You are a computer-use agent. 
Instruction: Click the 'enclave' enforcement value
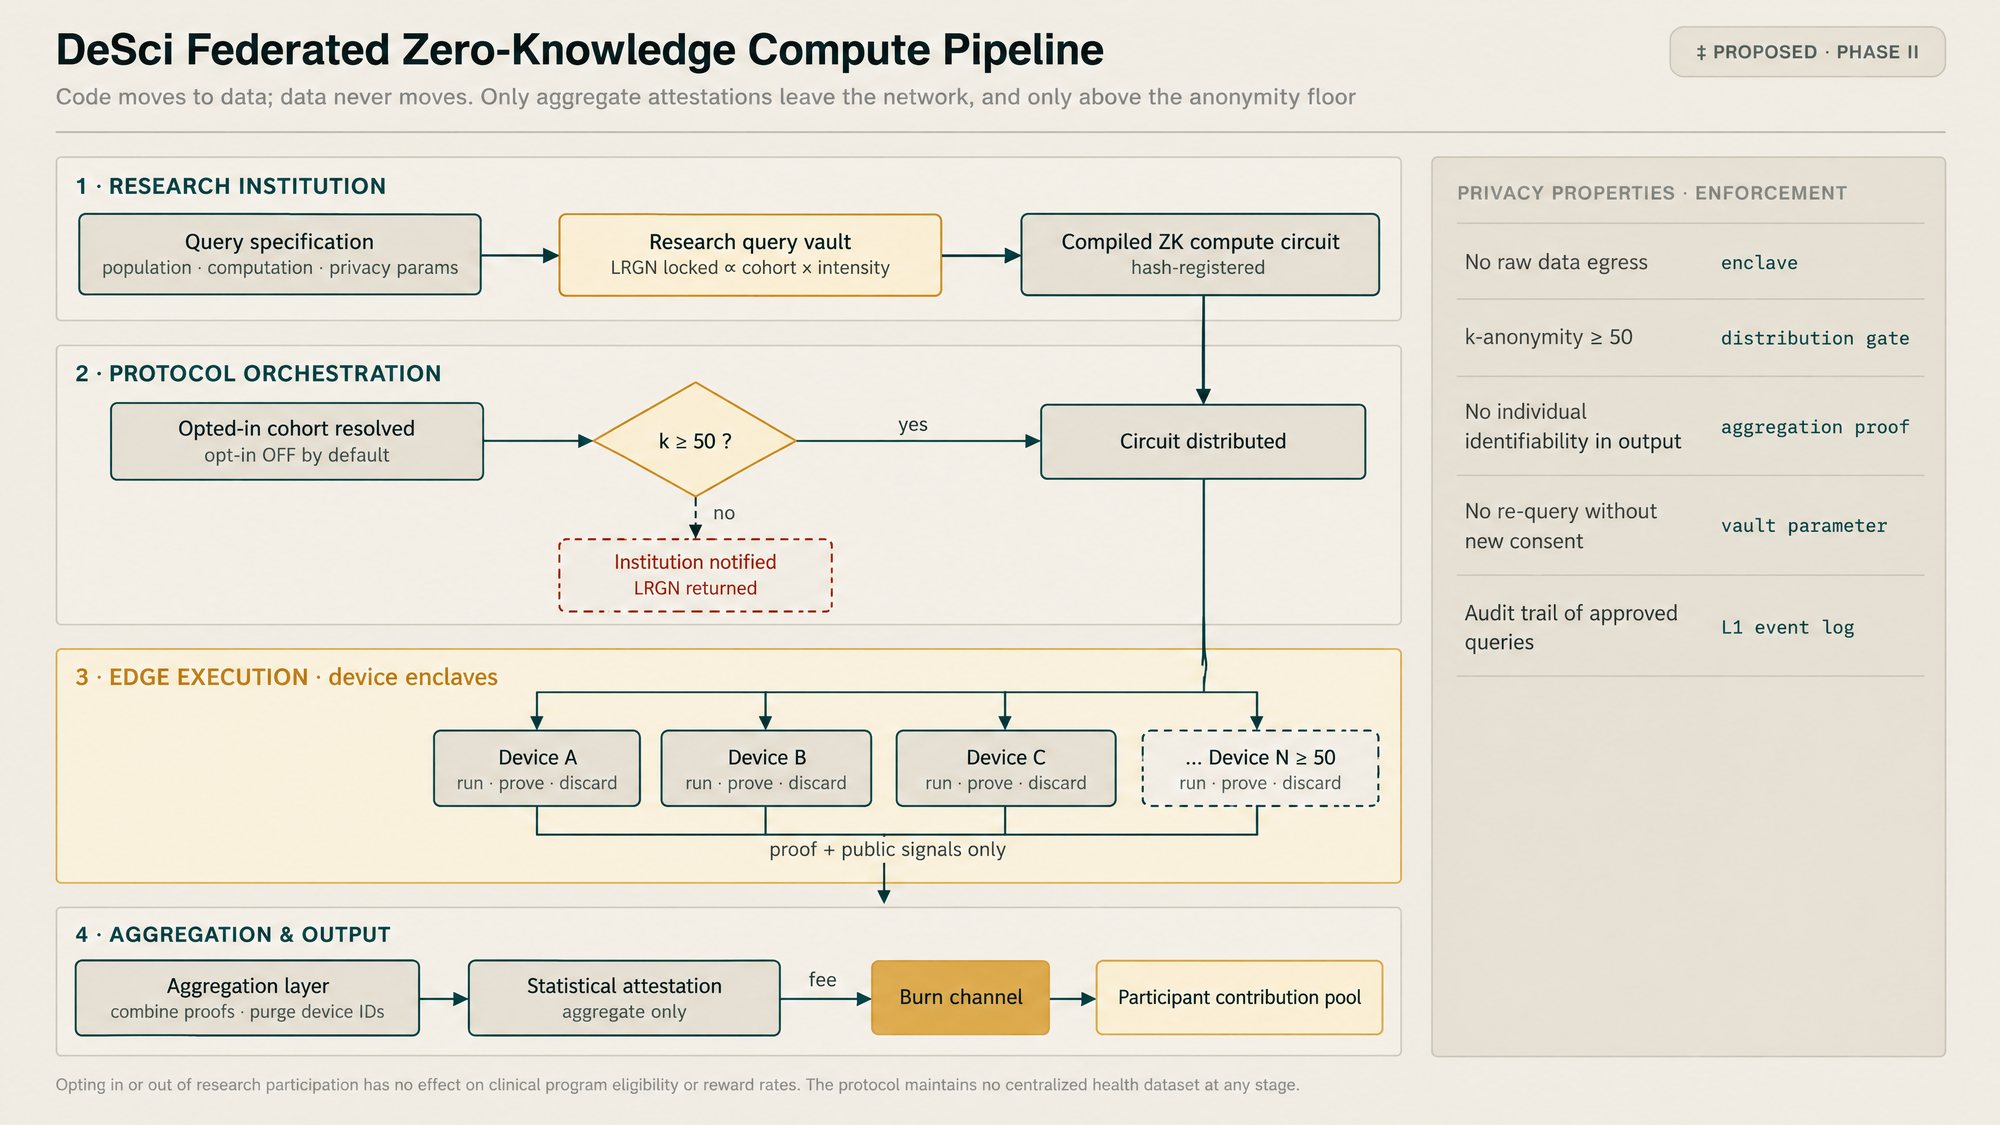[1759, 263]
